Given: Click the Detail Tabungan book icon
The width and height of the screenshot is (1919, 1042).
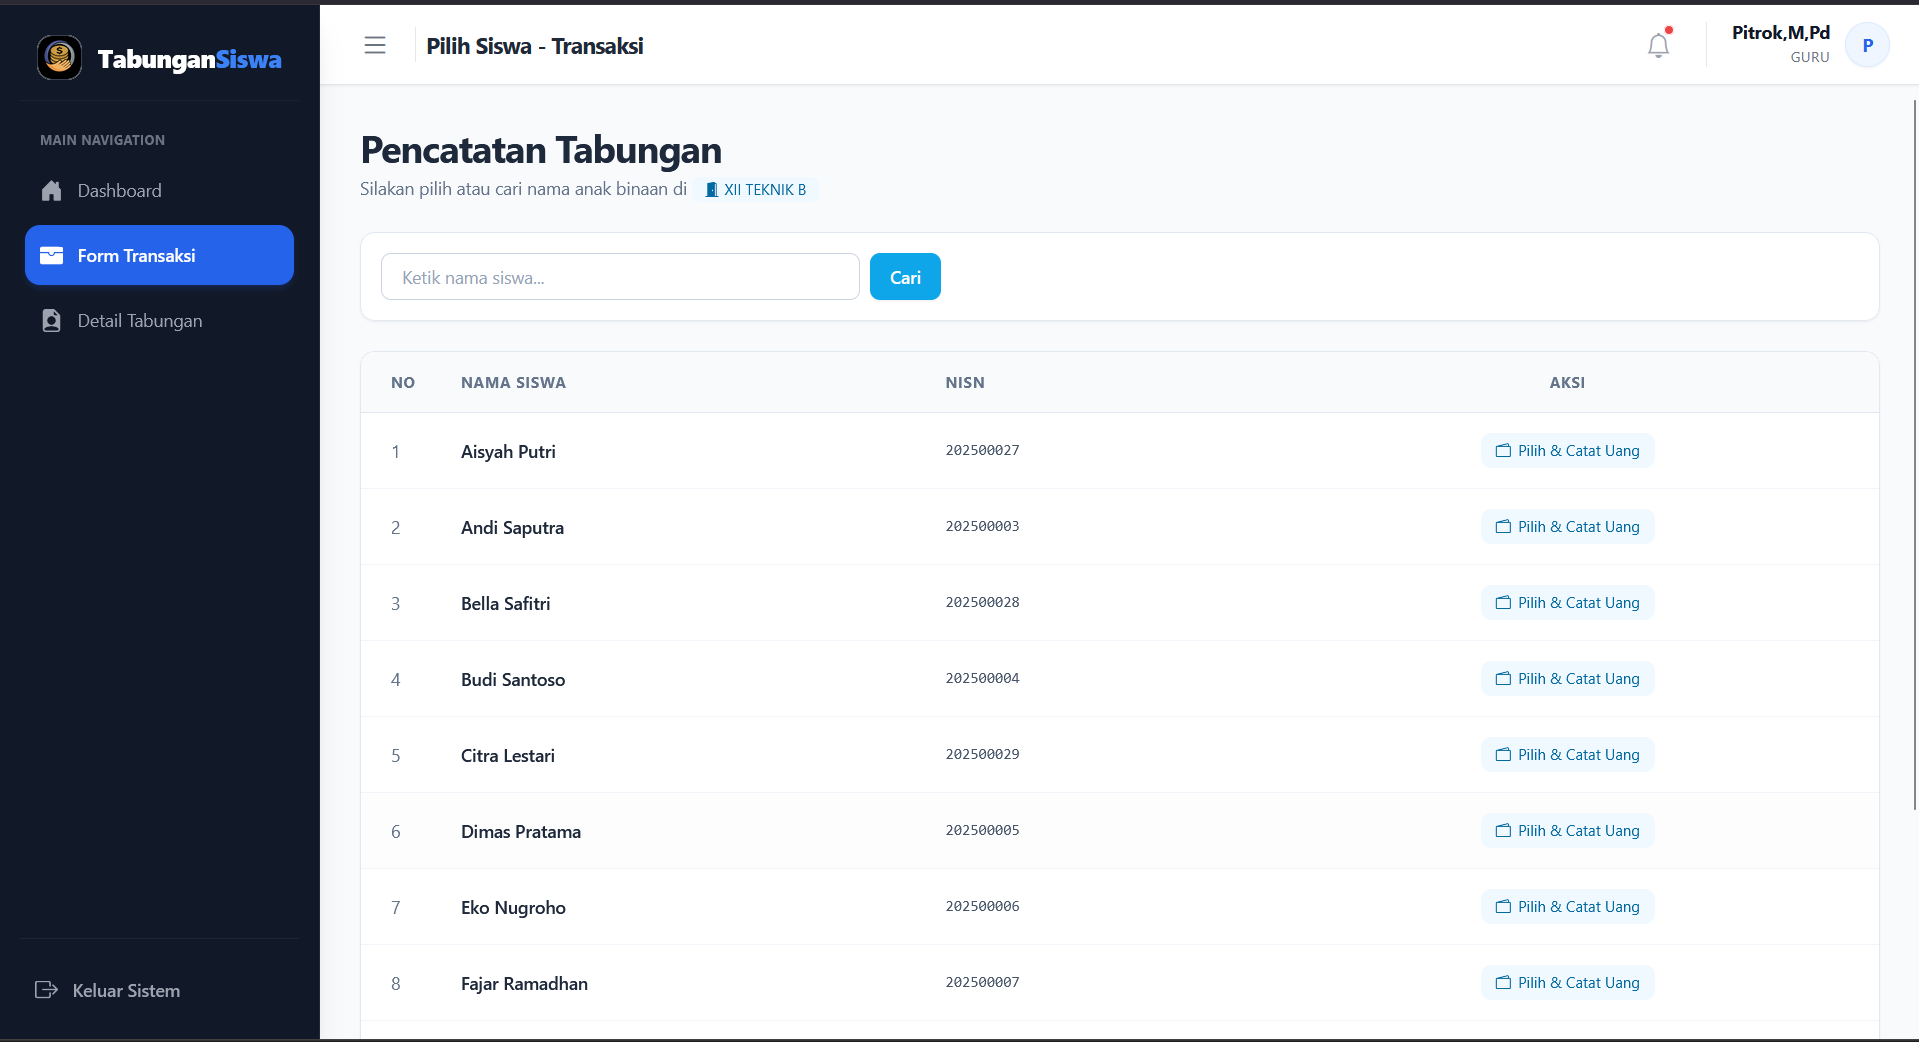Looking at the screenshot, I should [52, 321].
